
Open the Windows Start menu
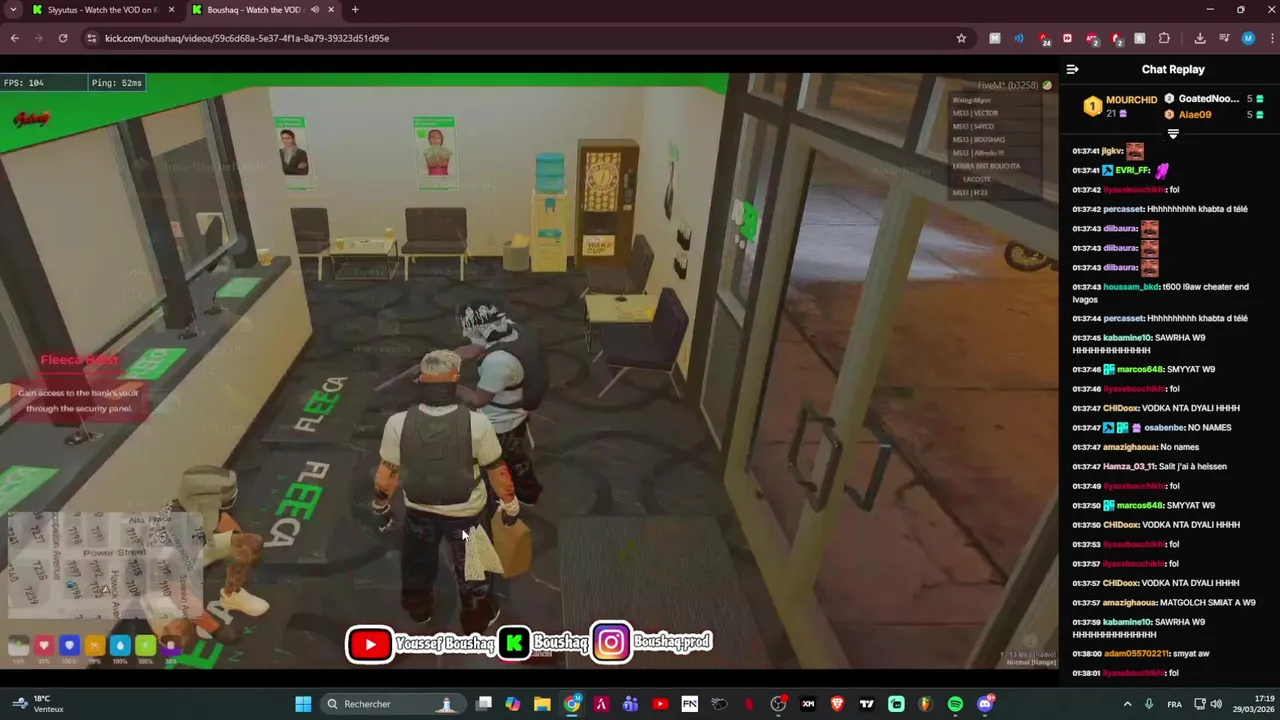tap(303, 704)
